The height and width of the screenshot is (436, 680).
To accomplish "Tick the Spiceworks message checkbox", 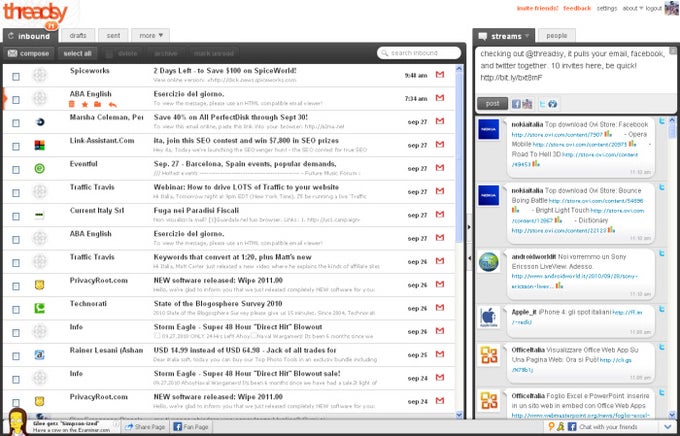I will (x=16, y=76).
